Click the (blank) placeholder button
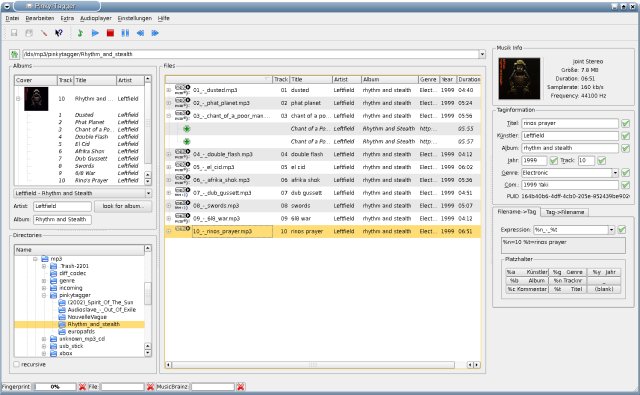 [604, 289]
